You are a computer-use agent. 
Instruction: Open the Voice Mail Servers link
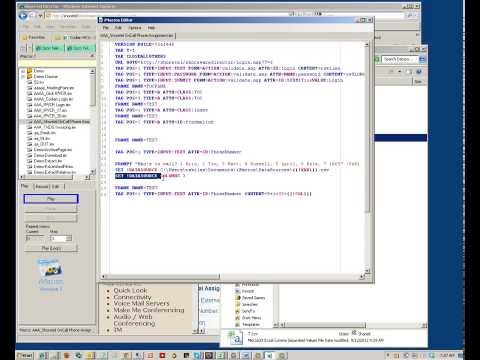141,303
